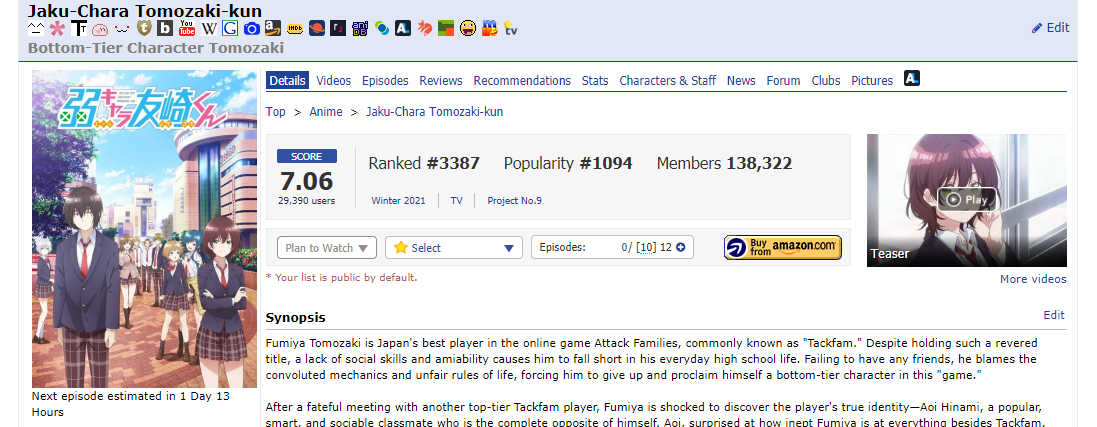
Task: Open the Reviews tab
Action: [441, 80]
